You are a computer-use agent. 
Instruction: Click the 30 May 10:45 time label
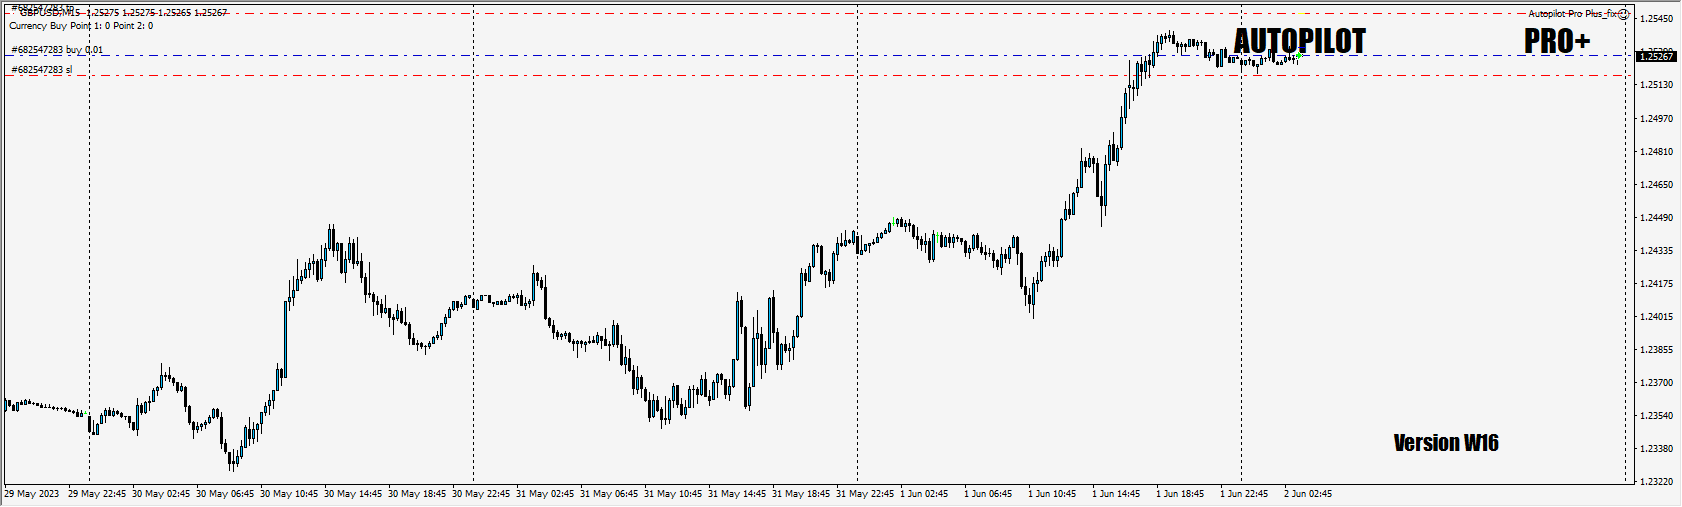(289, 494)
